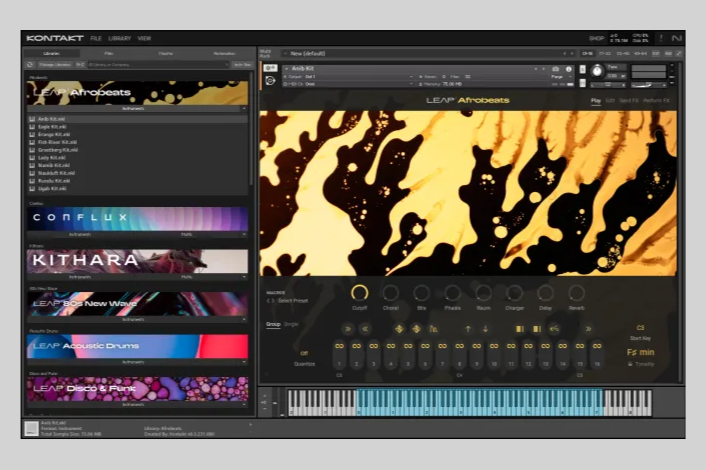Click the Select Preset arrows icon
This screenshot has width=706, height=470.
click(270, 301)
